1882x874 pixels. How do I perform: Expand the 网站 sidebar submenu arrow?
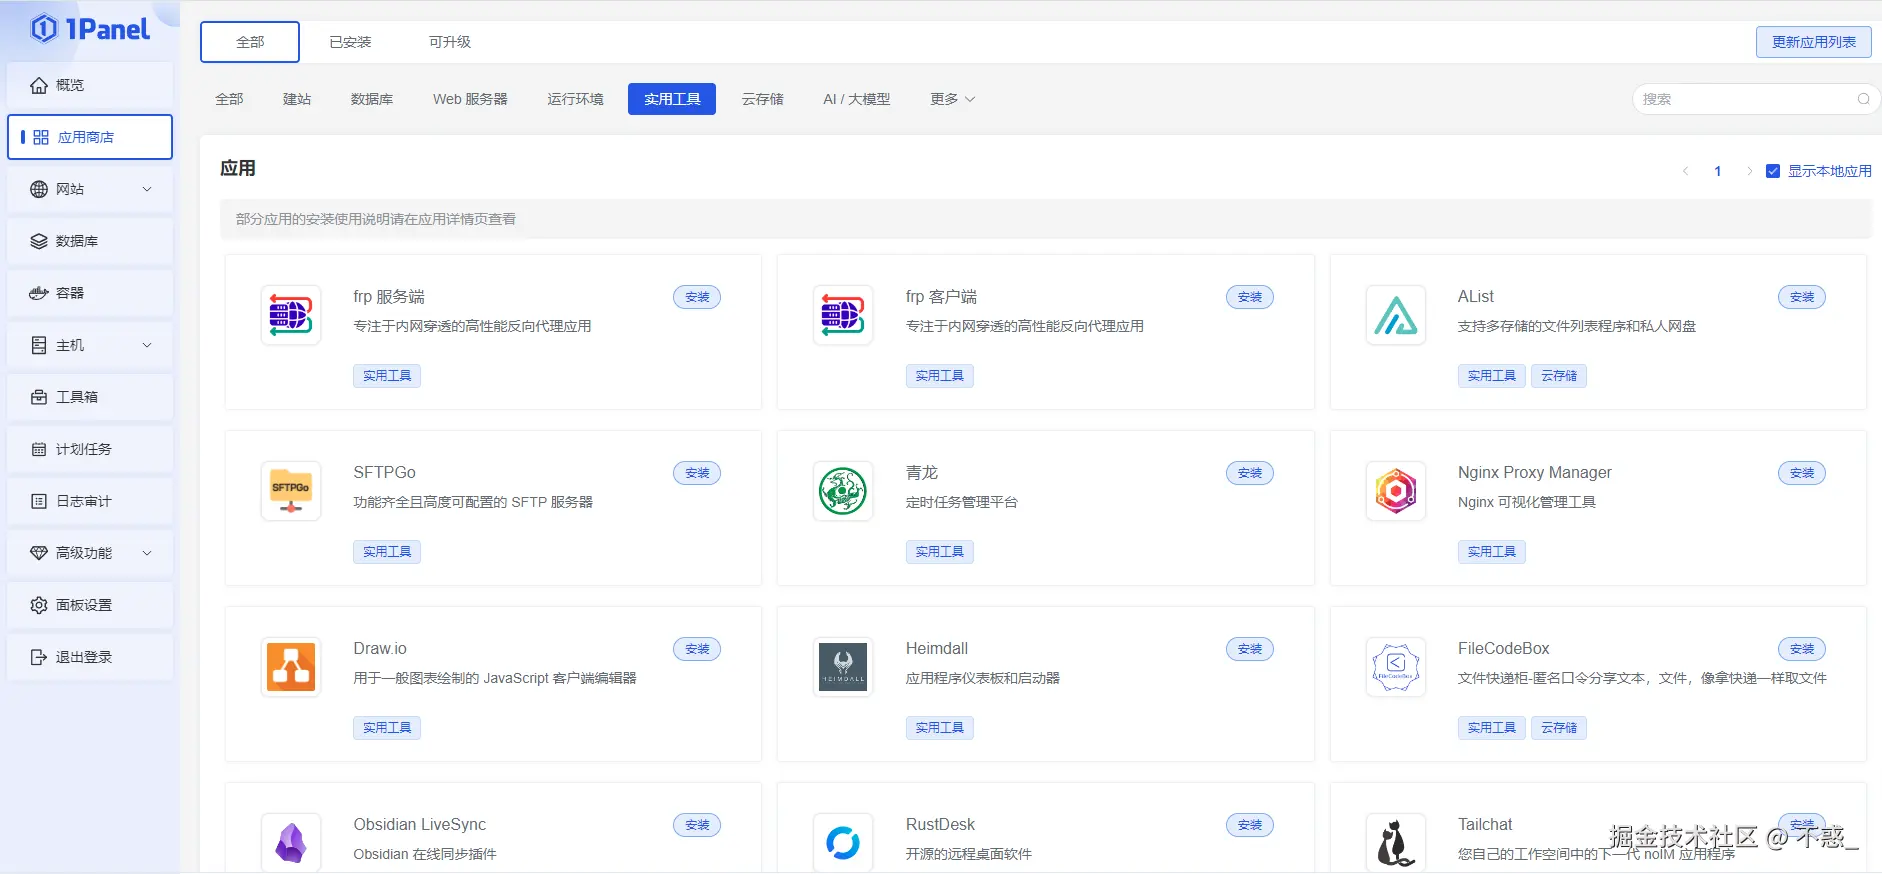coord(147,189)
